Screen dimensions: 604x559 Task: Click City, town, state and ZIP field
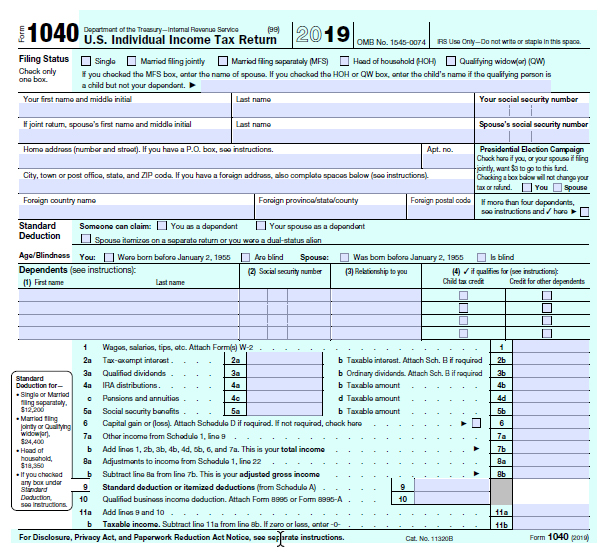click(246, 186)
